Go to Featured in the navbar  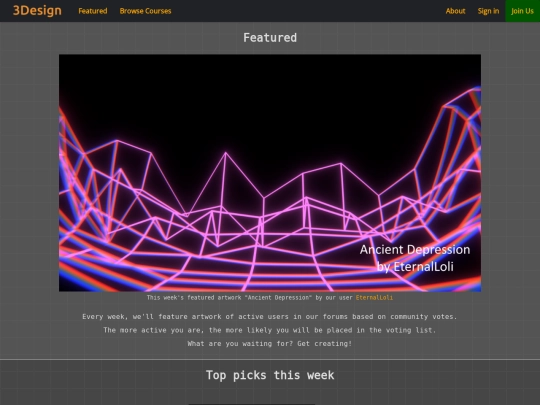pos(93,11)
